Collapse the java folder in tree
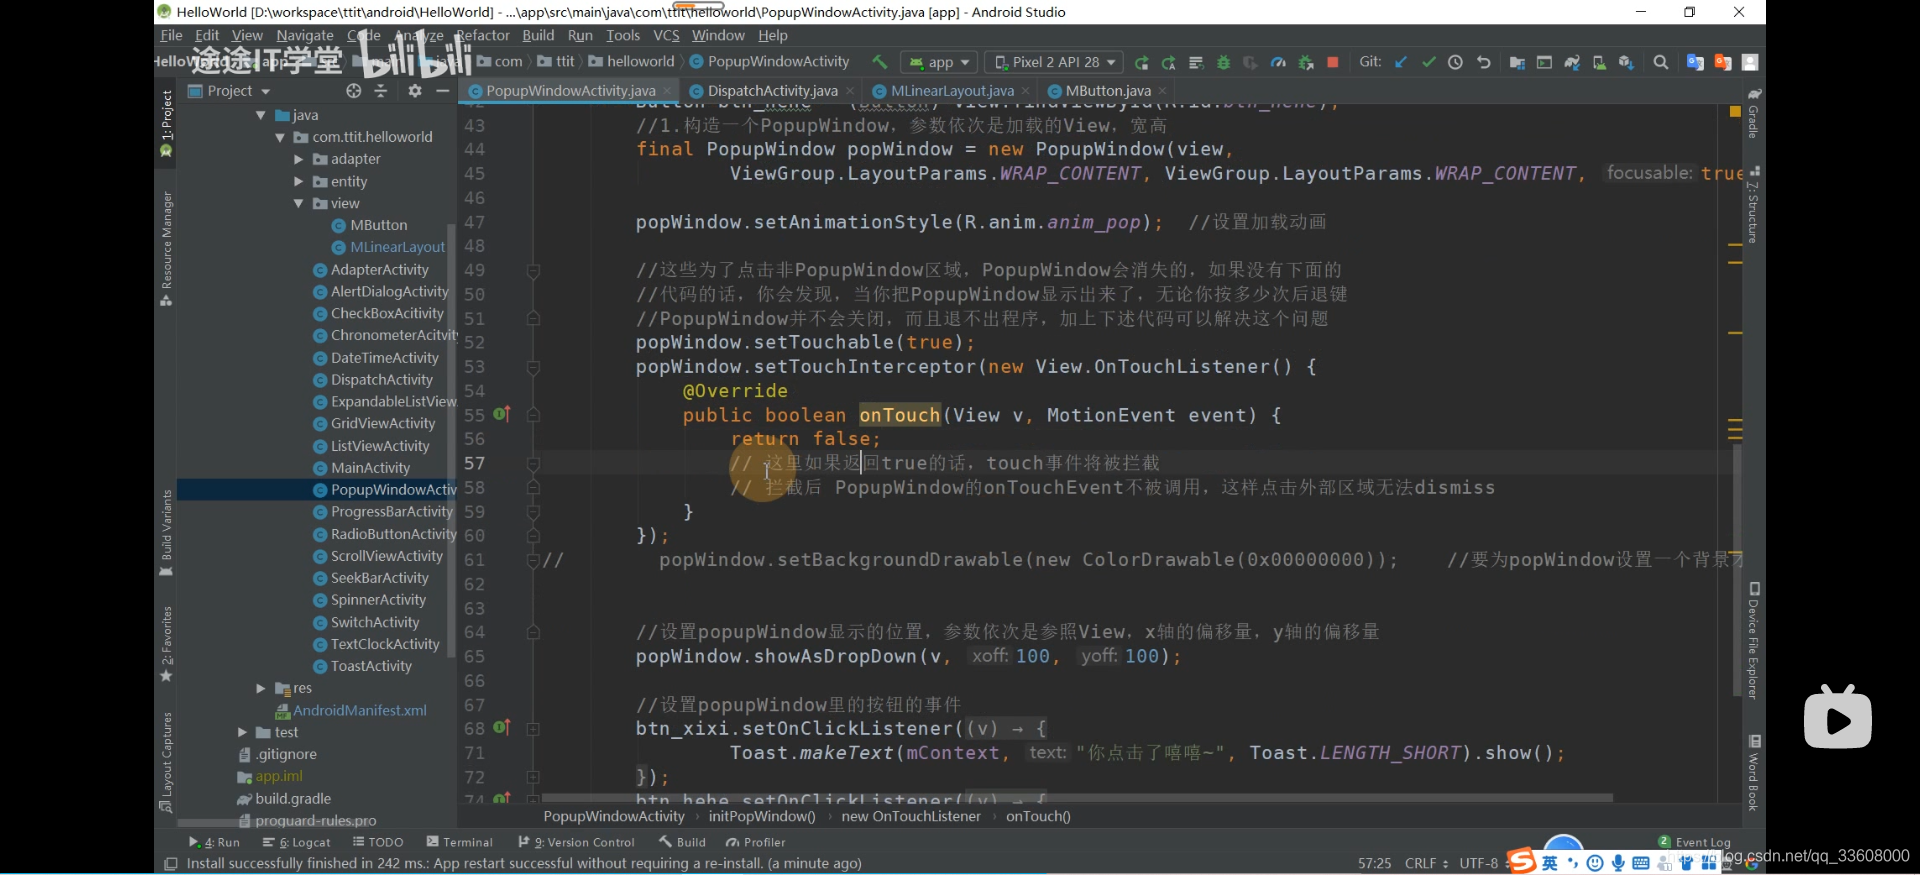Viewport: 1920px width, 875px height. (x=261, y=115)
